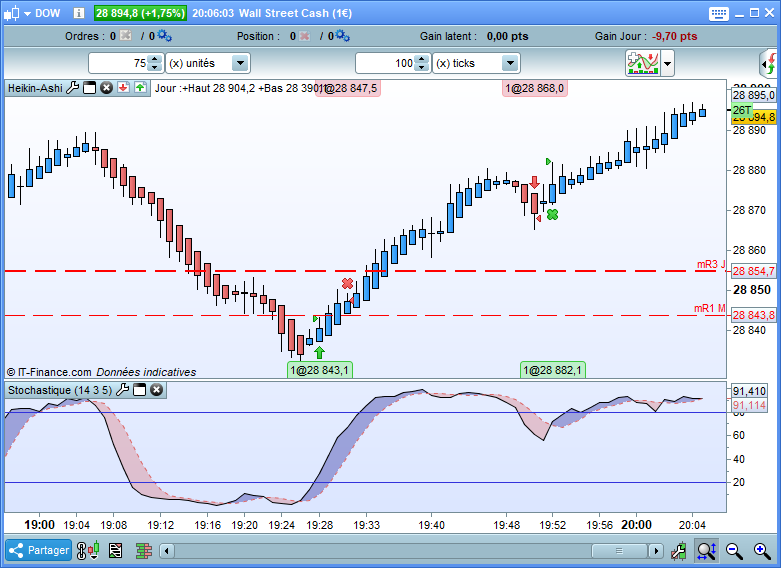Select the green order label 1@28 882,1

point(552,370)
